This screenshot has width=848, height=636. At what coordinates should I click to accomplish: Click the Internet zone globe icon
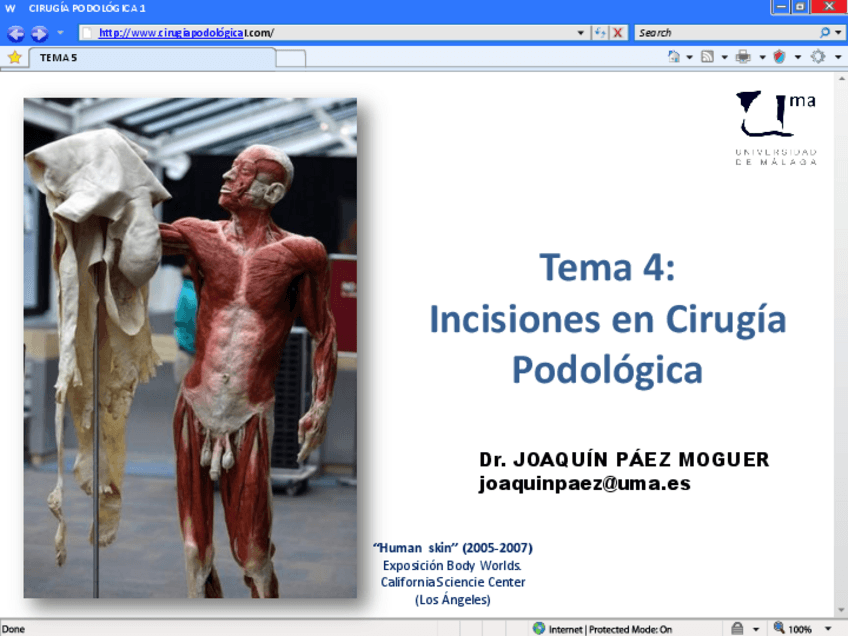pos(539,628)
